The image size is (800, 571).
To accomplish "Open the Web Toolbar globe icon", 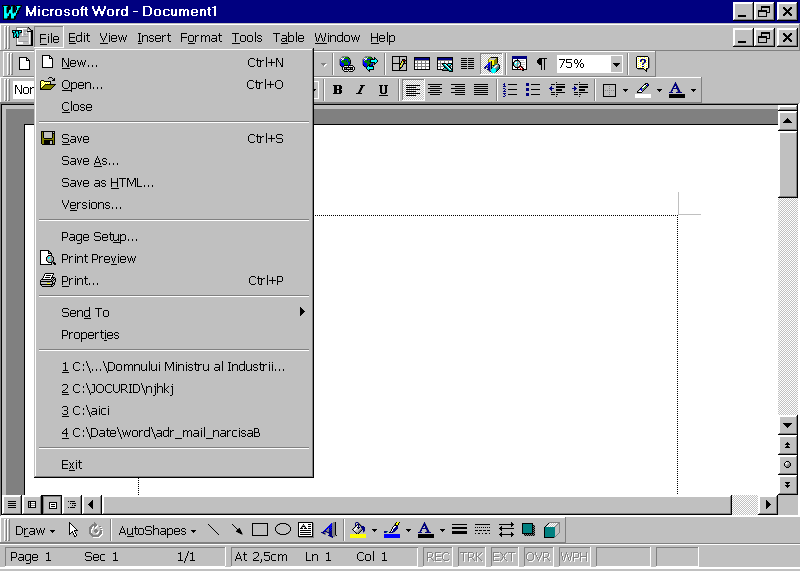I will (370, 64).
